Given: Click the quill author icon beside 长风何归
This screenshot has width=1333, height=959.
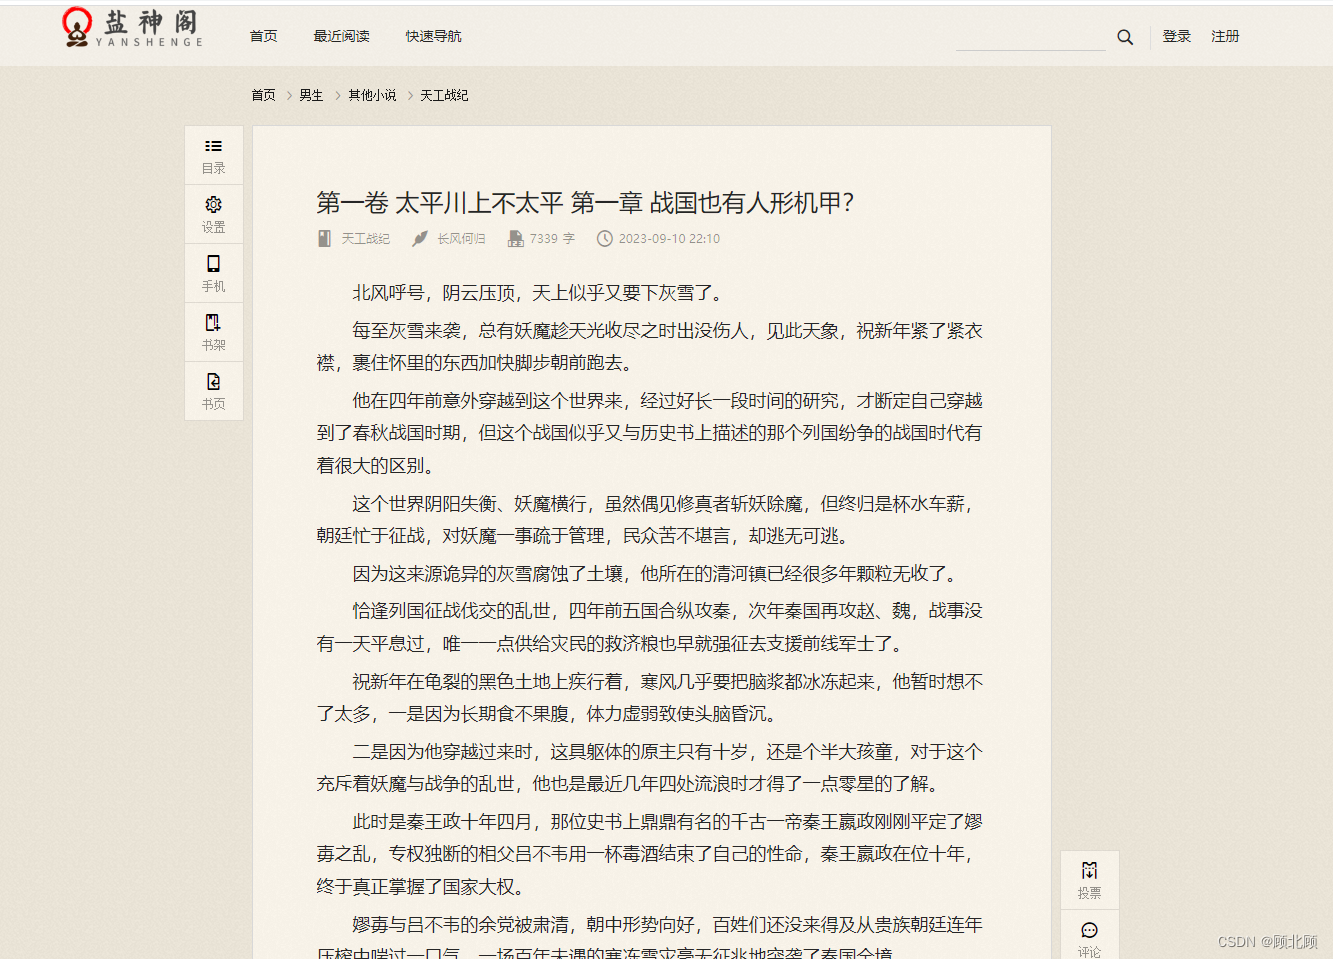Looking at the screenshot, I should [420, 239].
